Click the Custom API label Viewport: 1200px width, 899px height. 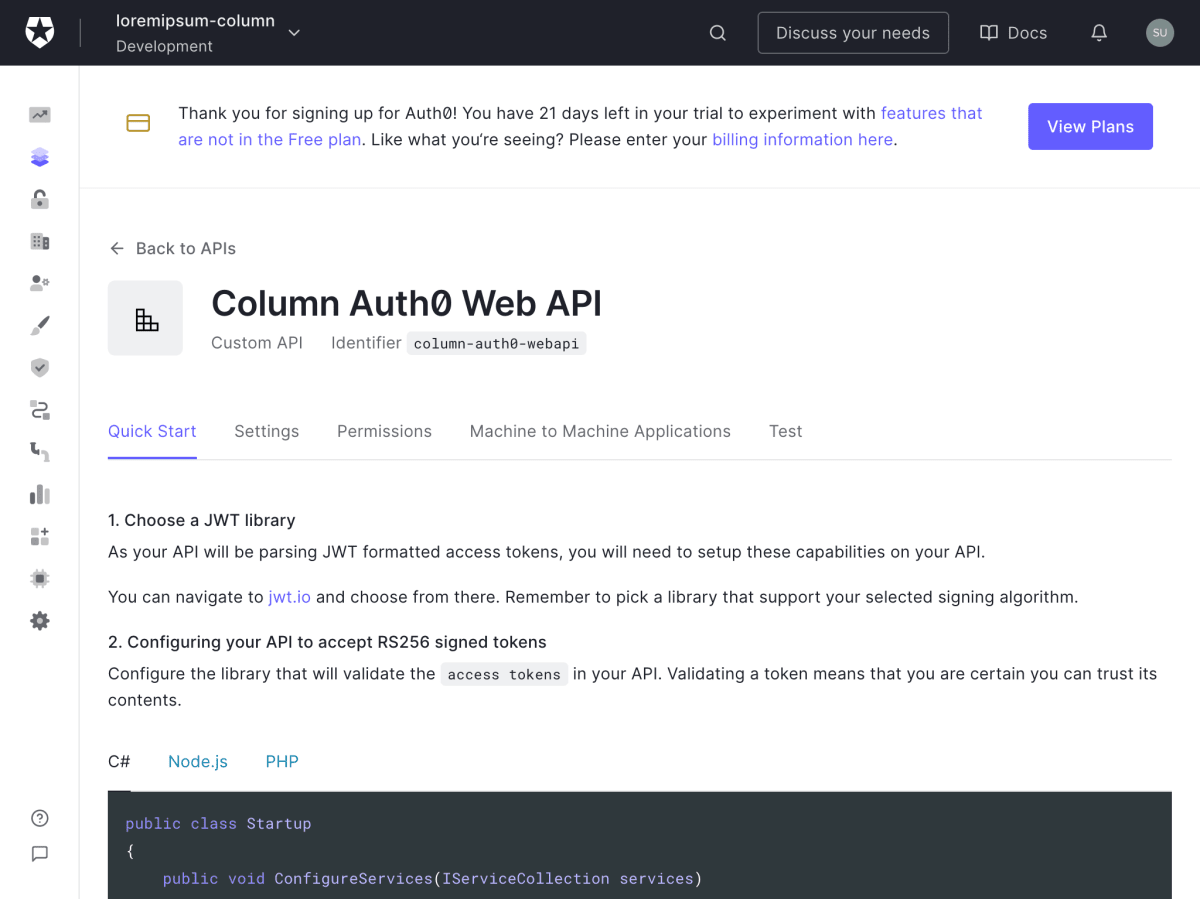(x=257, y=343)
